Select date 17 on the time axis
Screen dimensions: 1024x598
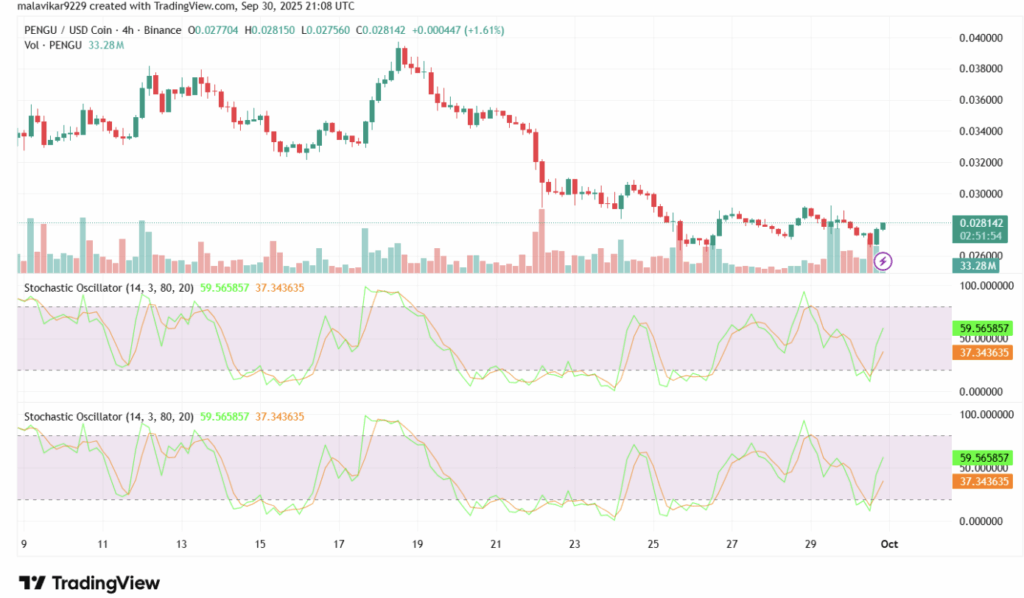pyautogui.click(x=339, y=544)
